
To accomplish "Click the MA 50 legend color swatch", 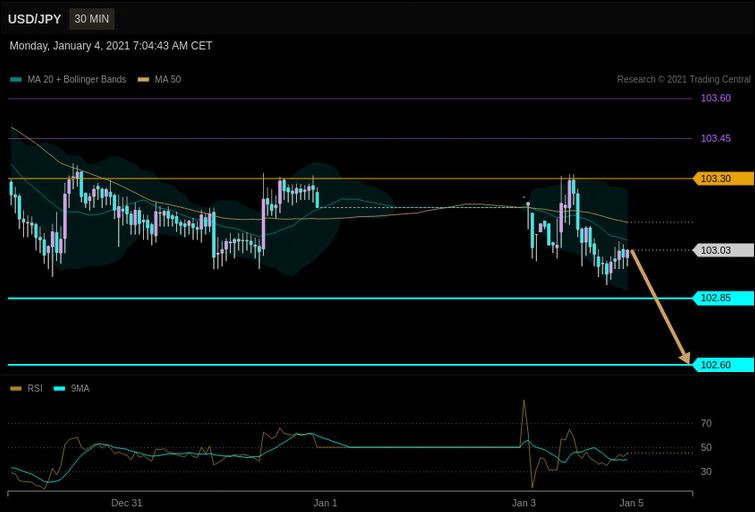I will 143,79.
